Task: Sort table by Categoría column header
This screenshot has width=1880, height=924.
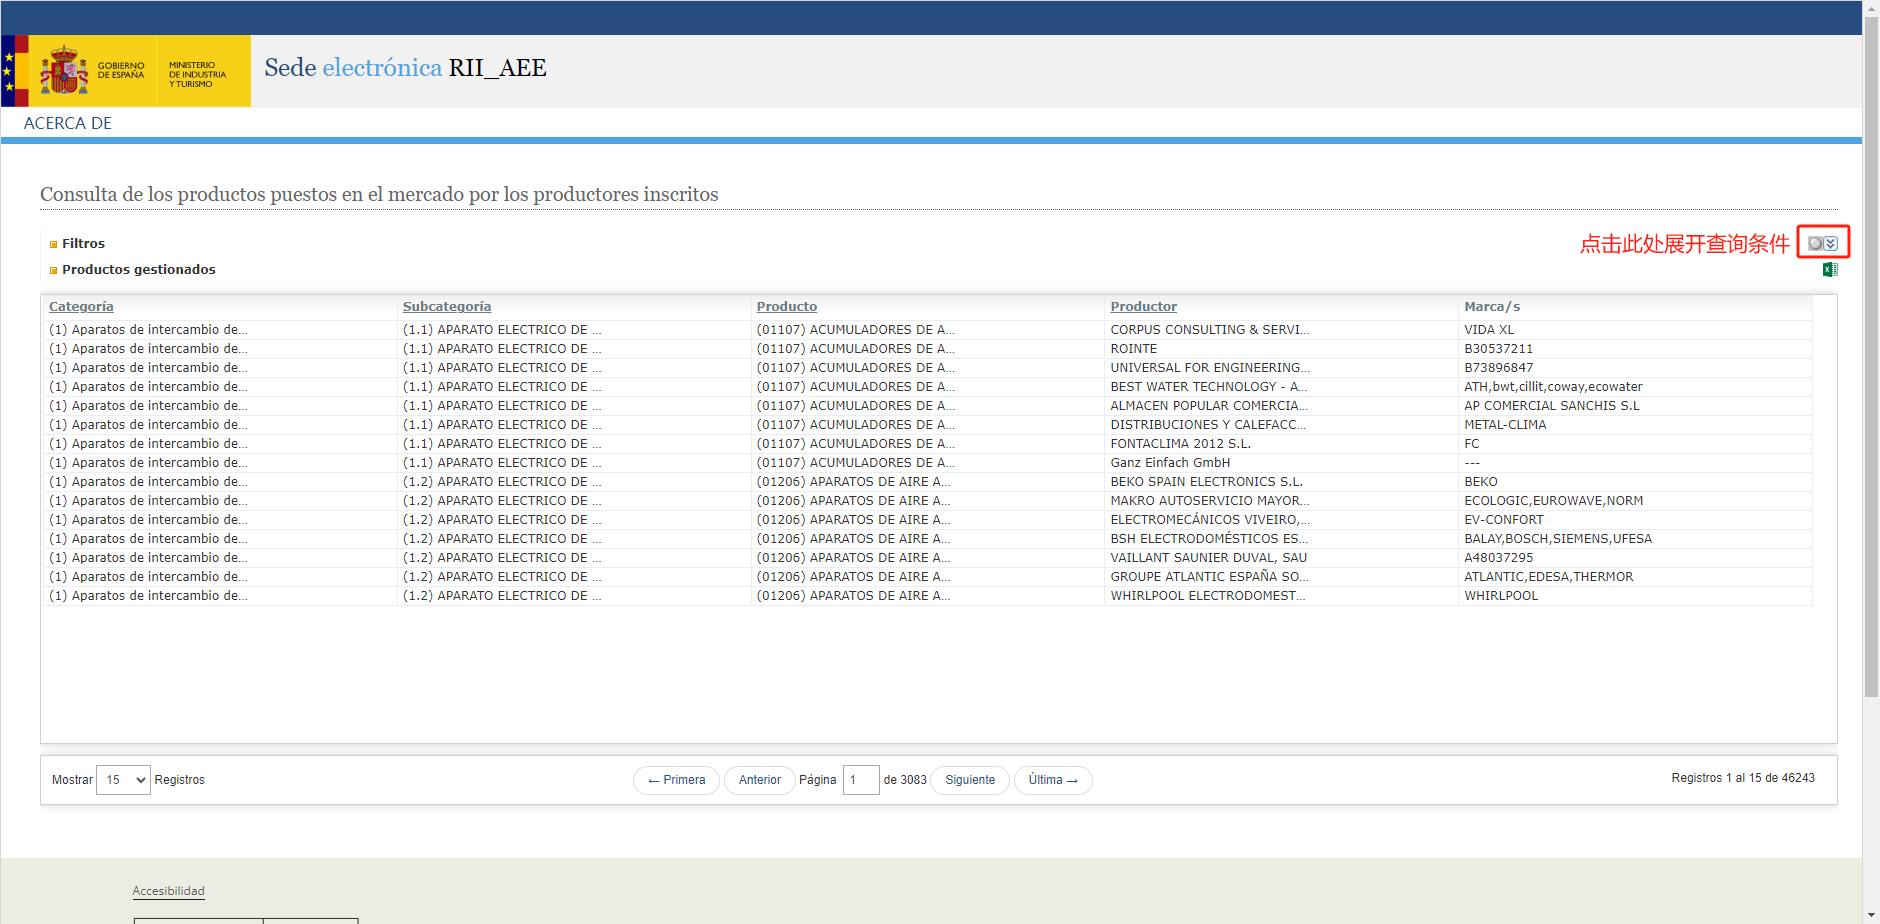Action: pos(81,307)
